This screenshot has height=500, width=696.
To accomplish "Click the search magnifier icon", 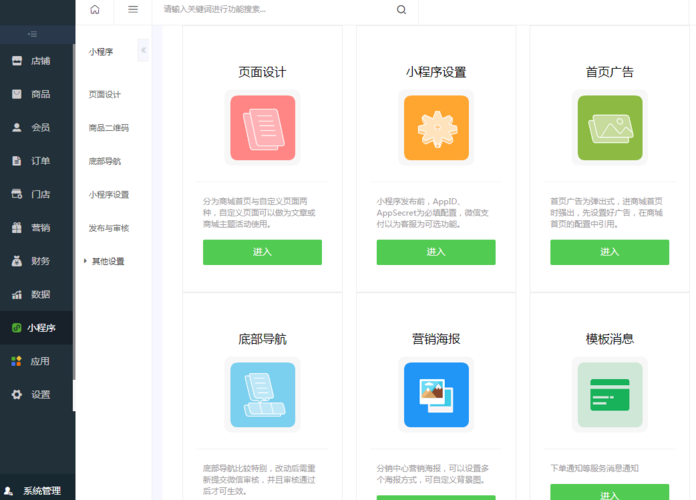I will click(401, 10).
